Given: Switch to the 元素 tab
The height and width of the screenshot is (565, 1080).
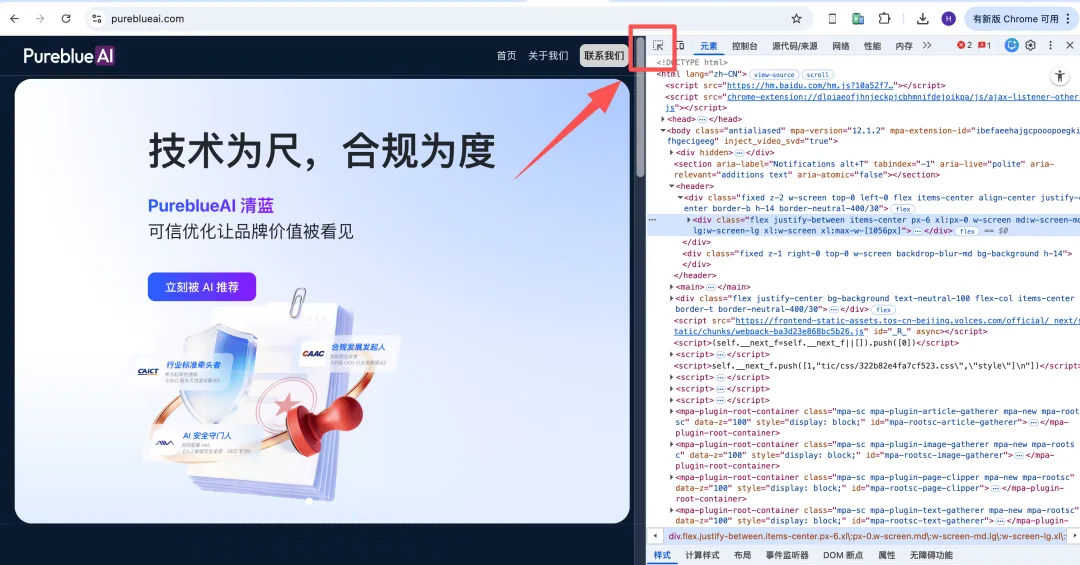Looking at the screenshot, I should coord(709,46).
